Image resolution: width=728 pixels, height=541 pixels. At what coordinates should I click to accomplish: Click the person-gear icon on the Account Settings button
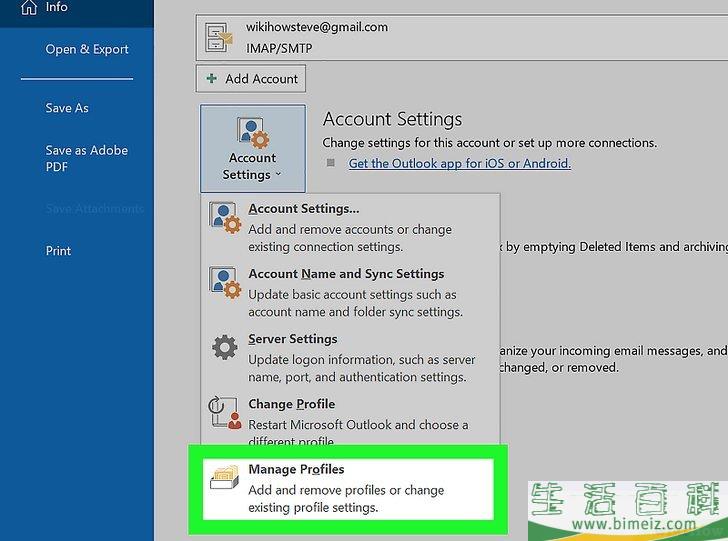253,132
